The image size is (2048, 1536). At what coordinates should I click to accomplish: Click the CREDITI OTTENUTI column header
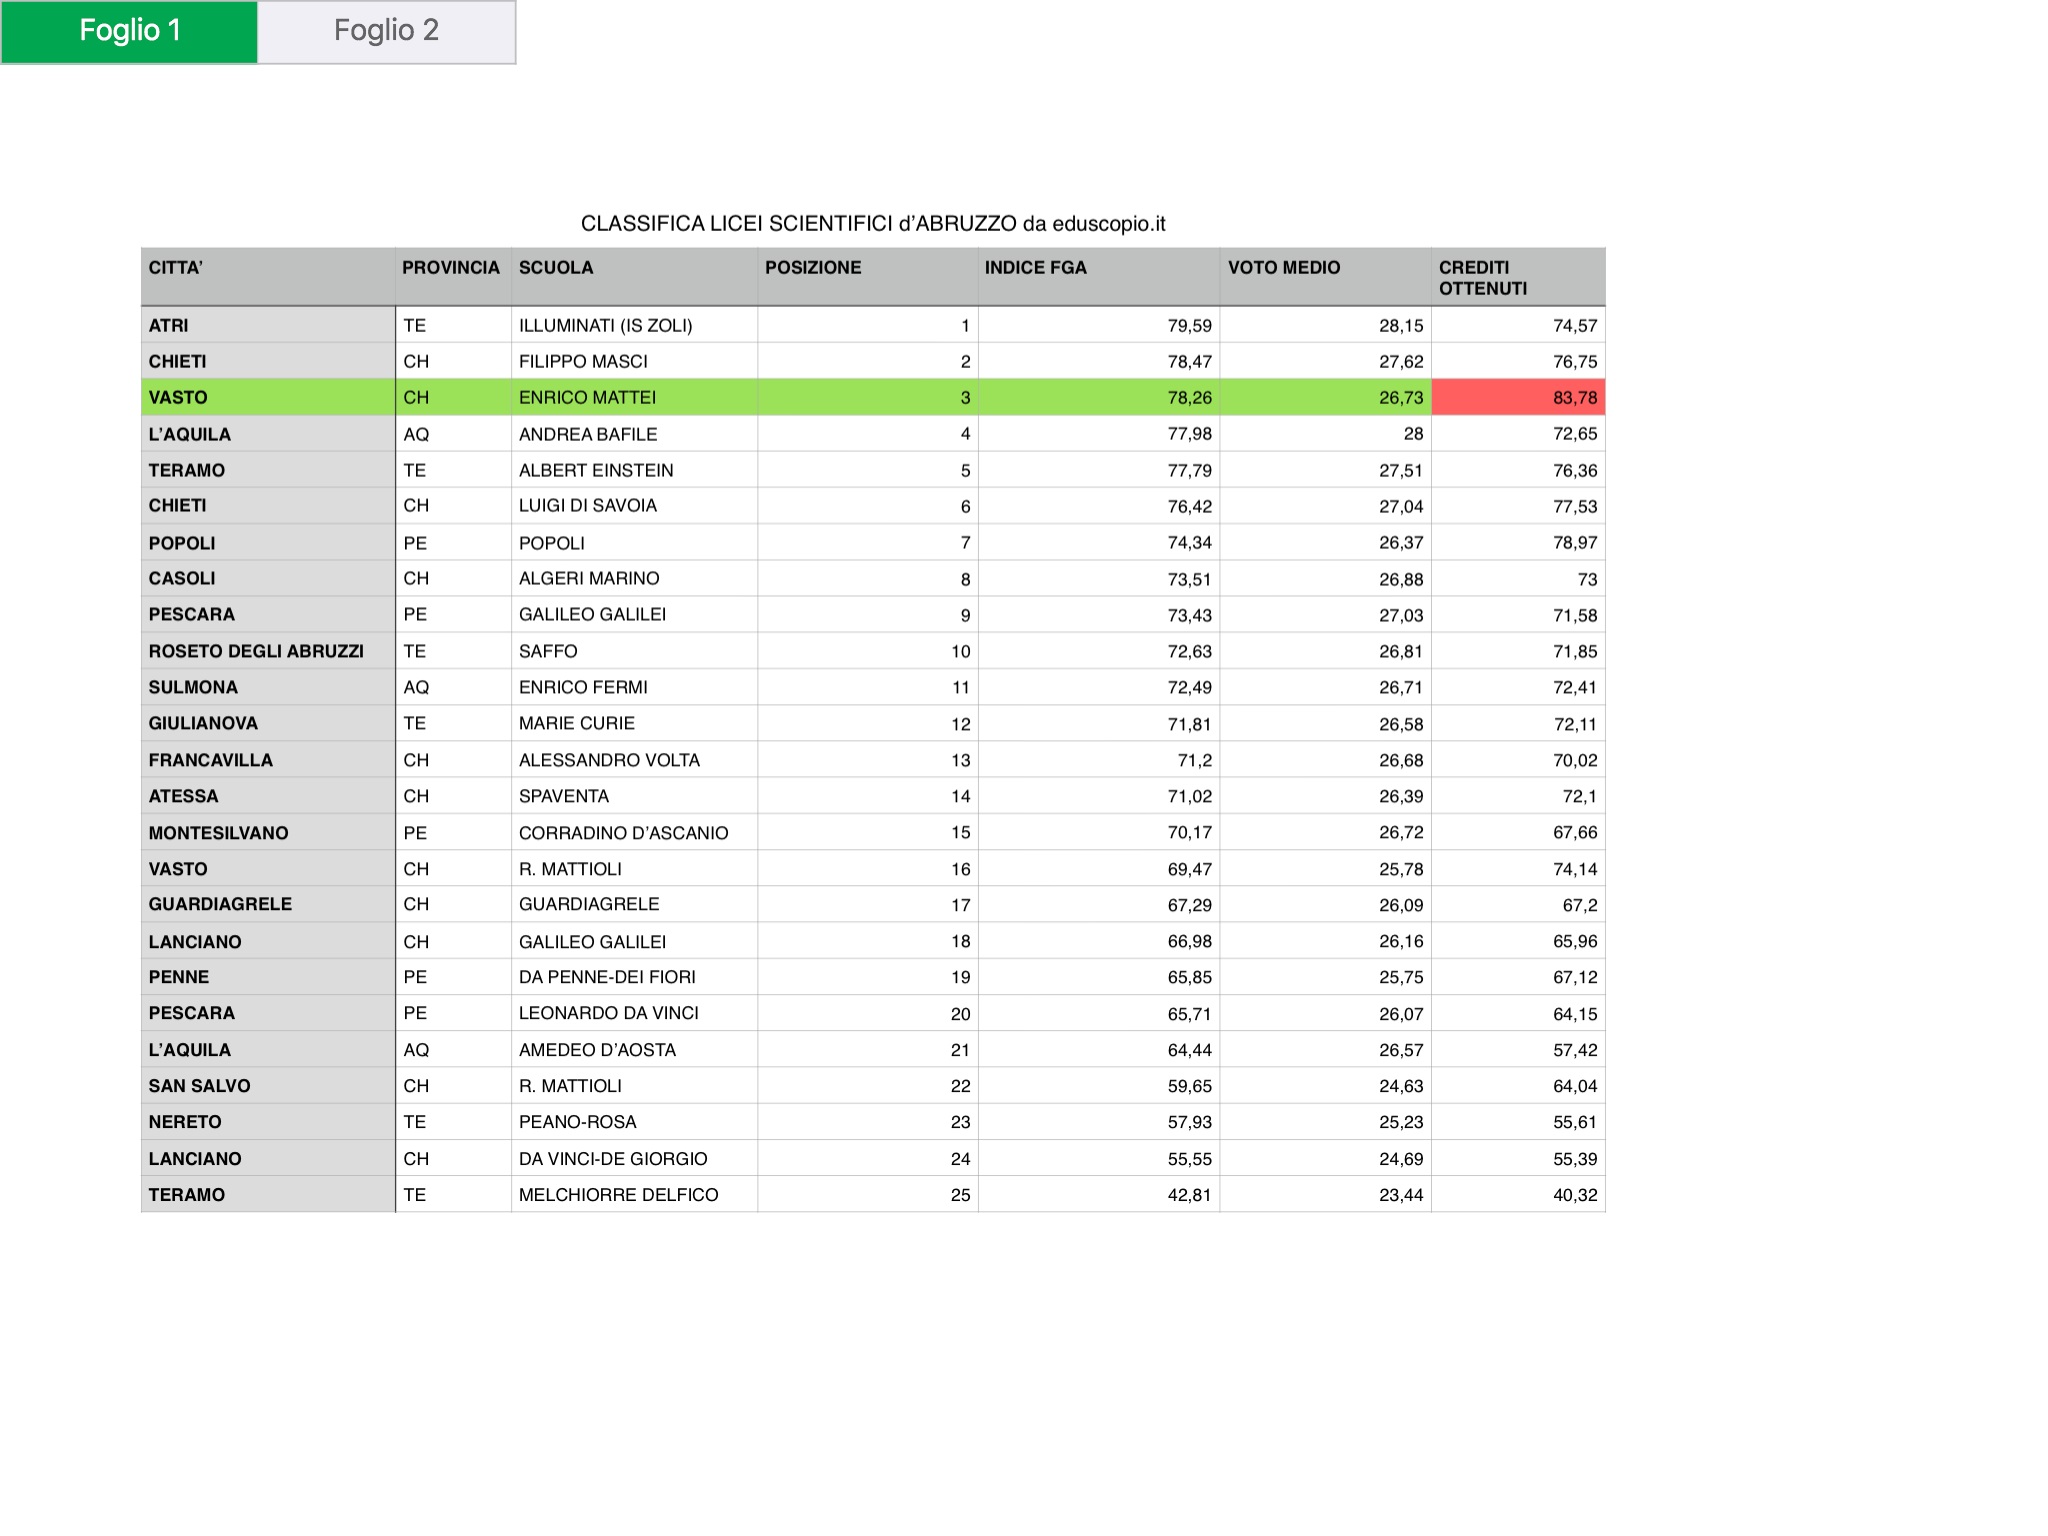tap(1518, 277)
